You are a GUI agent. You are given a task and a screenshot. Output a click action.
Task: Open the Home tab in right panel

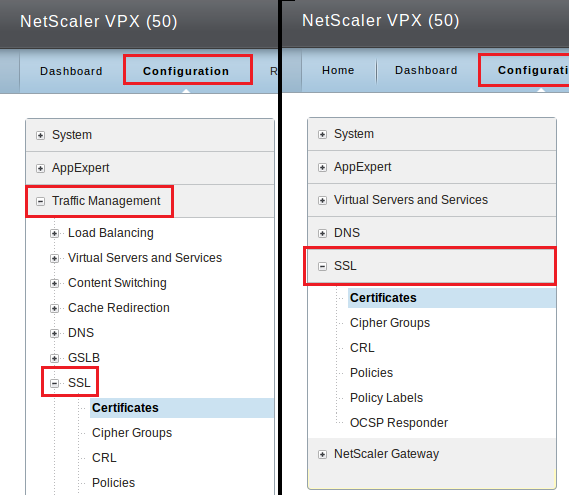pos(338,70)
